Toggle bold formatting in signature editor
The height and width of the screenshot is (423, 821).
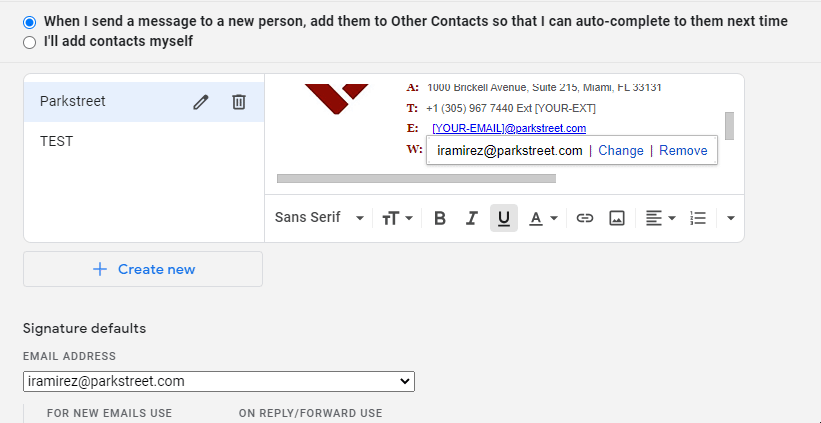pos(440,218)
